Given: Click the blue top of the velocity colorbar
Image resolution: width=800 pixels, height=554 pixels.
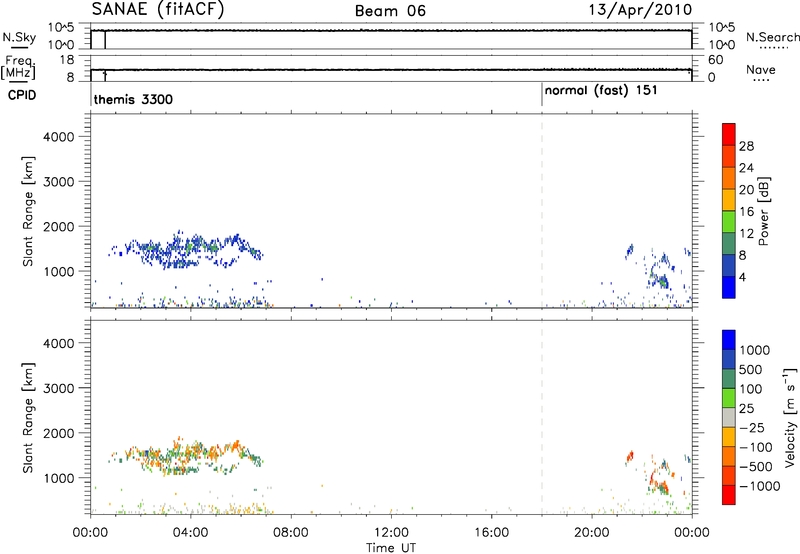Looking at the screenshot, I should (x=729, y=340).
